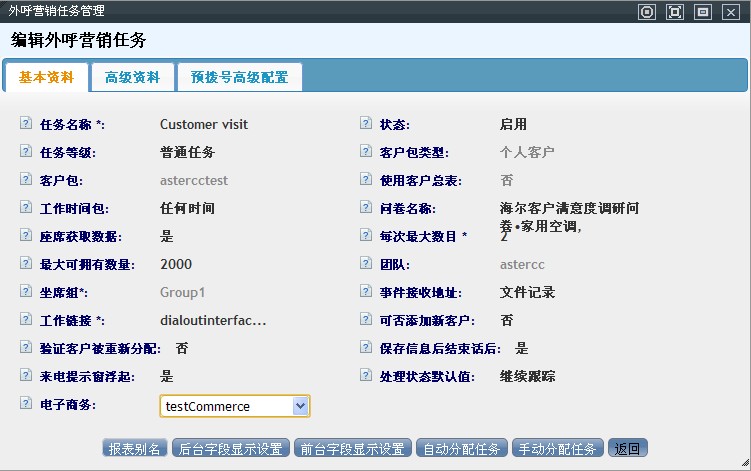Click help icon beside 工作时间包

coord(25,209)
